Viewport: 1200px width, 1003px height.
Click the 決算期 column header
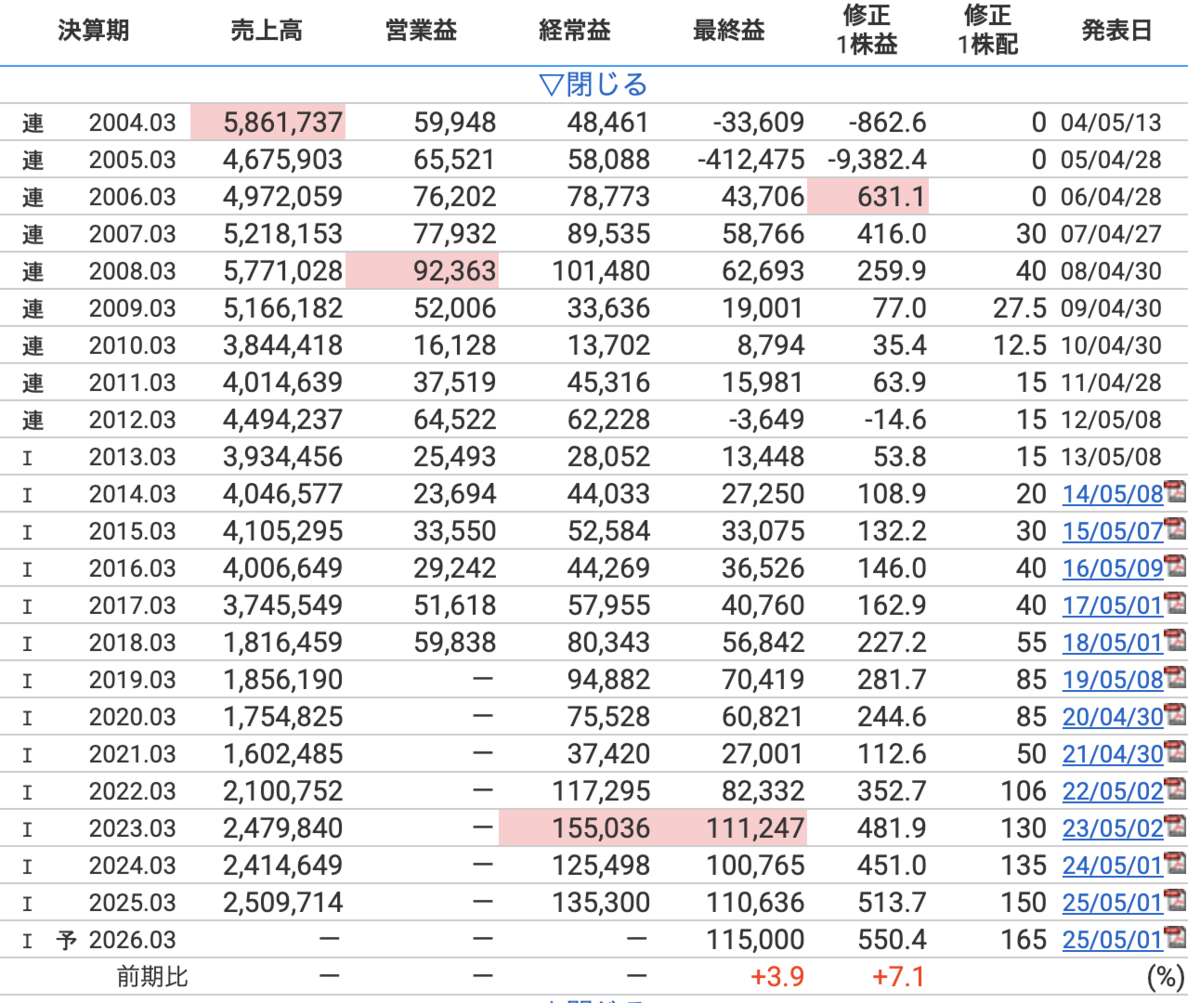point(93,31)
